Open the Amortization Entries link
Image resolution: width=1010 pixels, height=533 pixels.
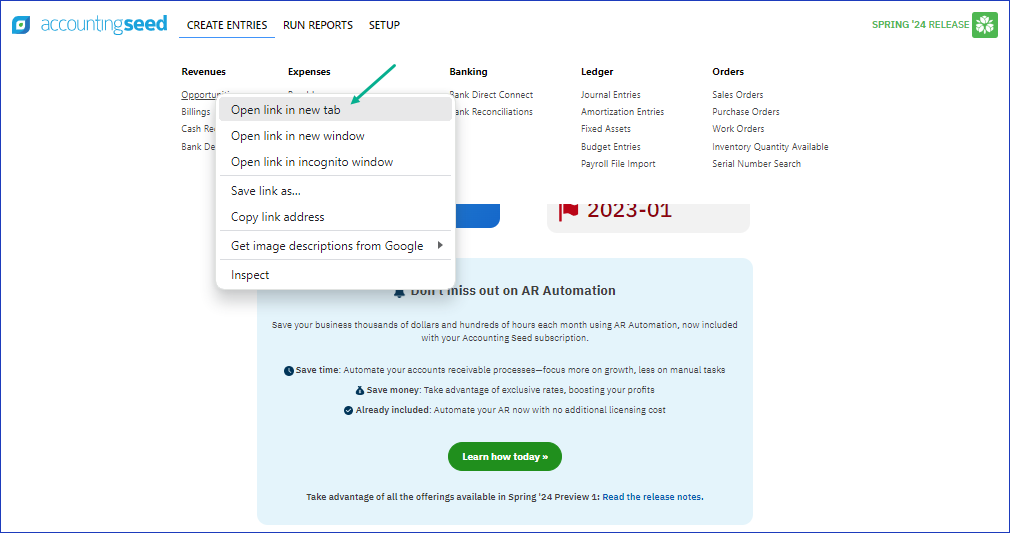click(622, 111)
